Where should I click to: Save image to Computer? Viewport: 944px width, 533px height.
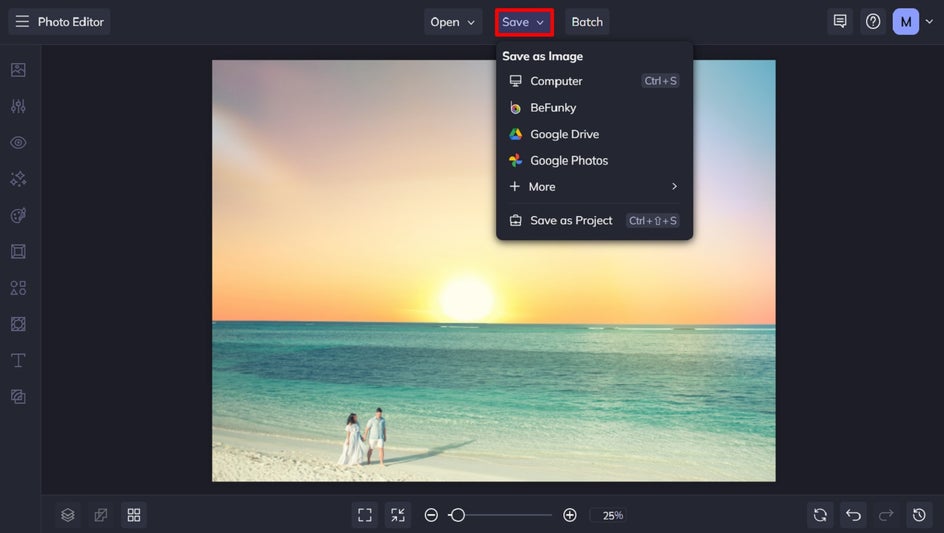click(x=594, y=81)
